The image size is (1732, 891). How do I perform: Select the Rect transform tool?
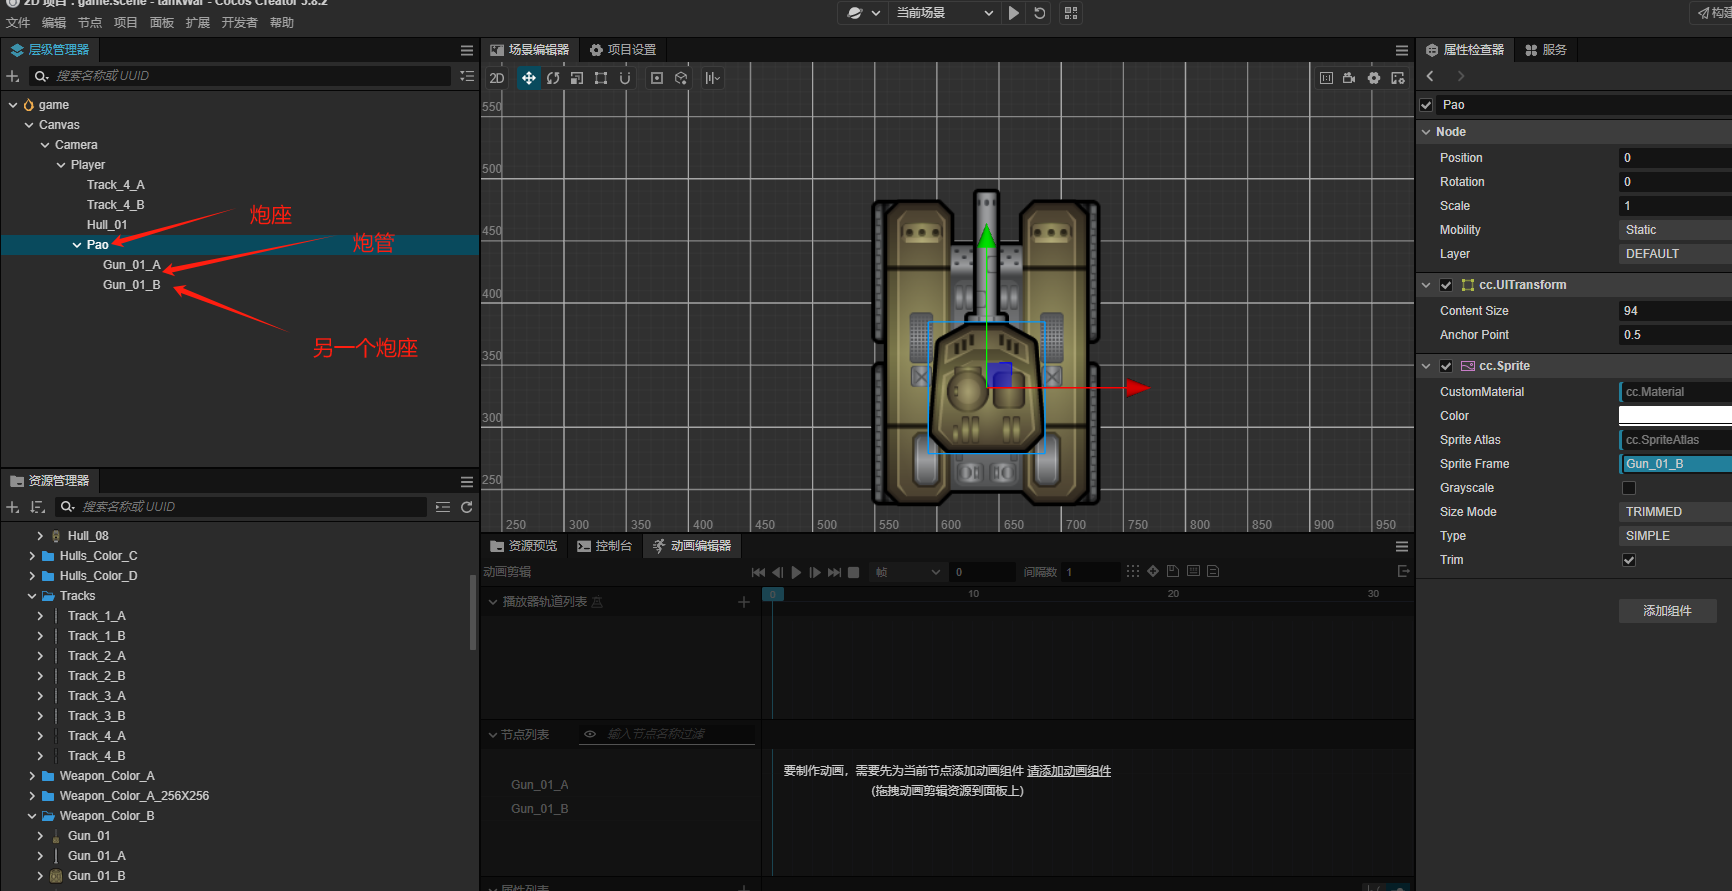point(601,78)
